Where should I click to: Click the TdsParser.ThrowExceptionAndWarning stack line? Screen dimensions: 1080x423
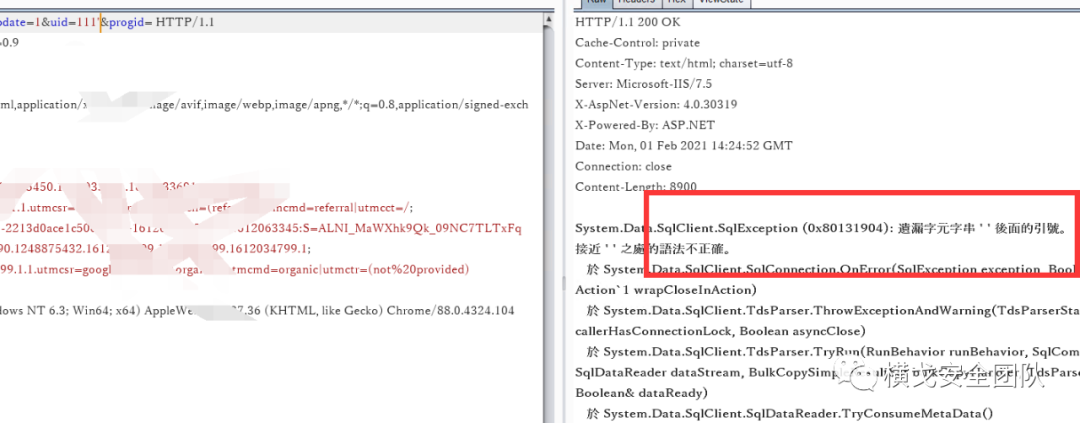pyautogui.click(x=832, y=310)
